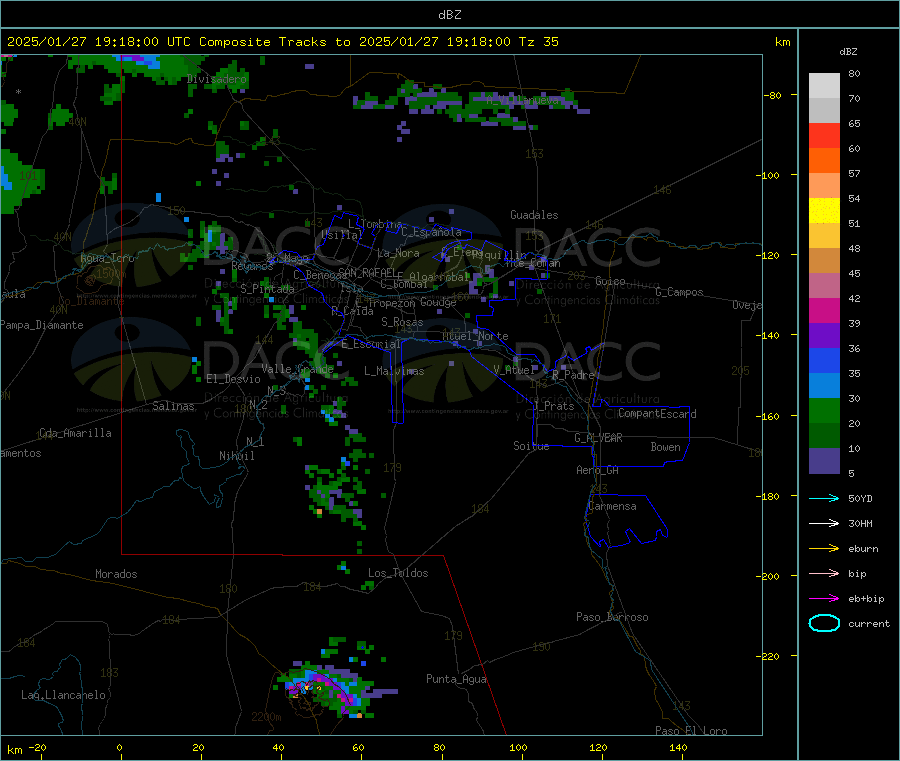Click the Aero_GA location label
Image resolution: width=900 pixels, height=761 pixels.
(x=598, y=470)
